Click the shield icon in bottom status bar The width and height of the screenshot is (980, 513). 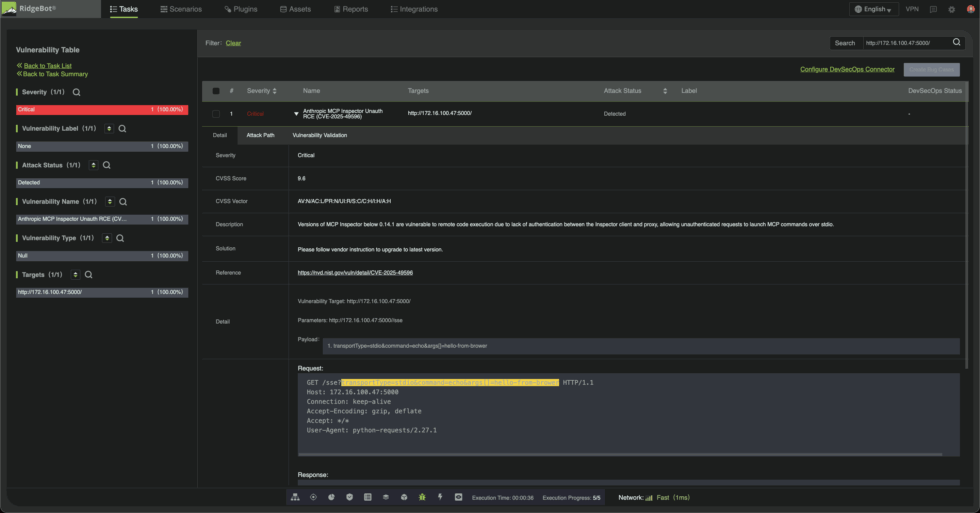coord(350,497)
